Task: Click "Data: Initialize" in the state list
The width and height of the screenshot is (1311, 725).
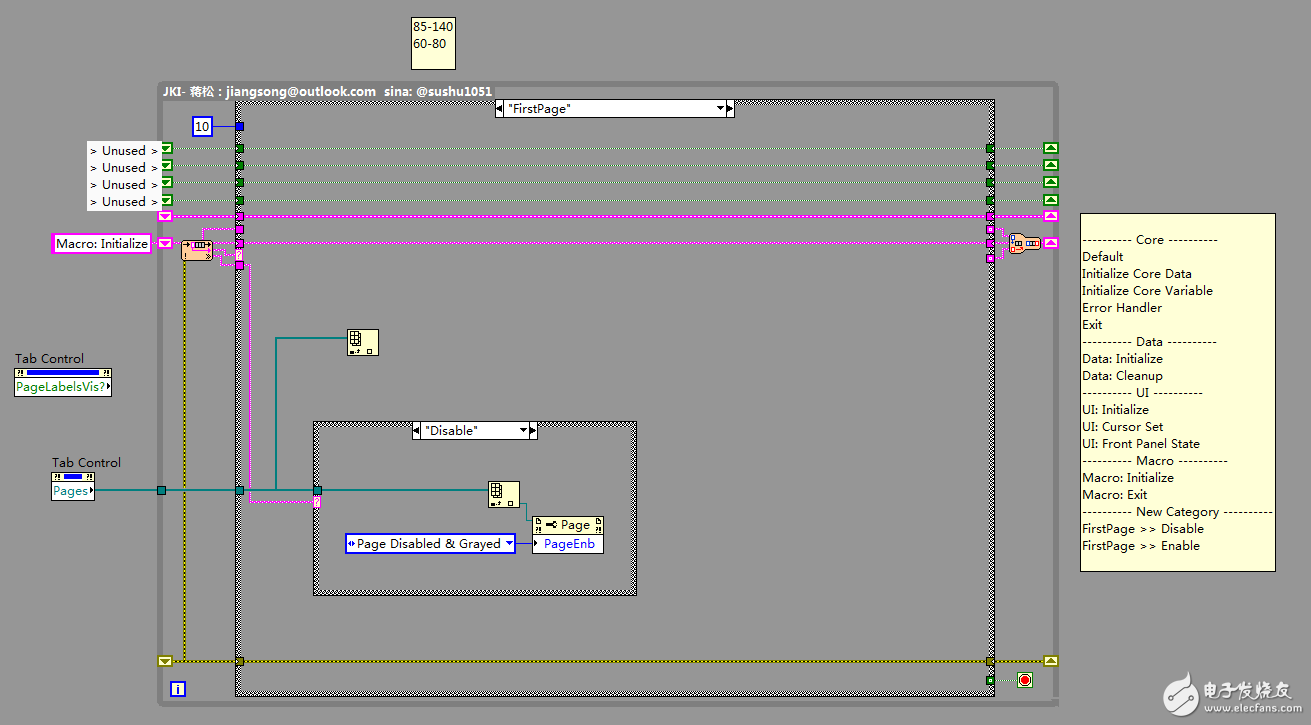Action: [1123, 359]
